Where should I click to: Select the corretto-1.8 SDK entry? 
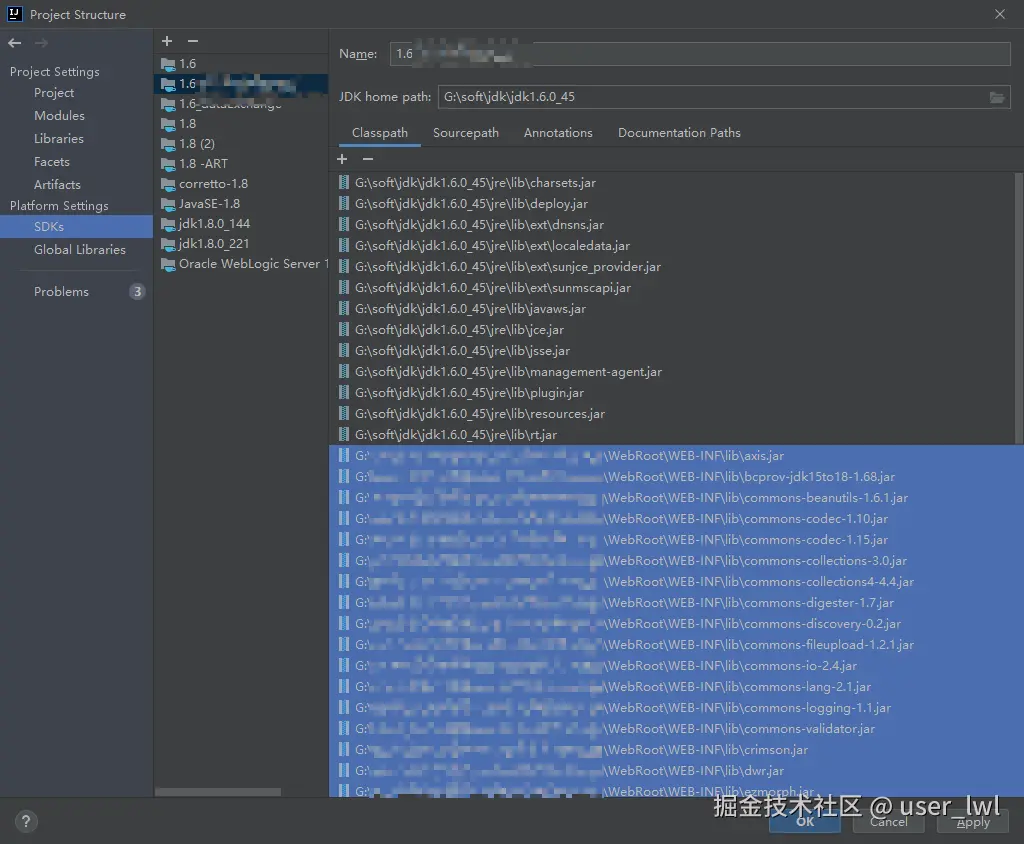click(x=241, y=184)
